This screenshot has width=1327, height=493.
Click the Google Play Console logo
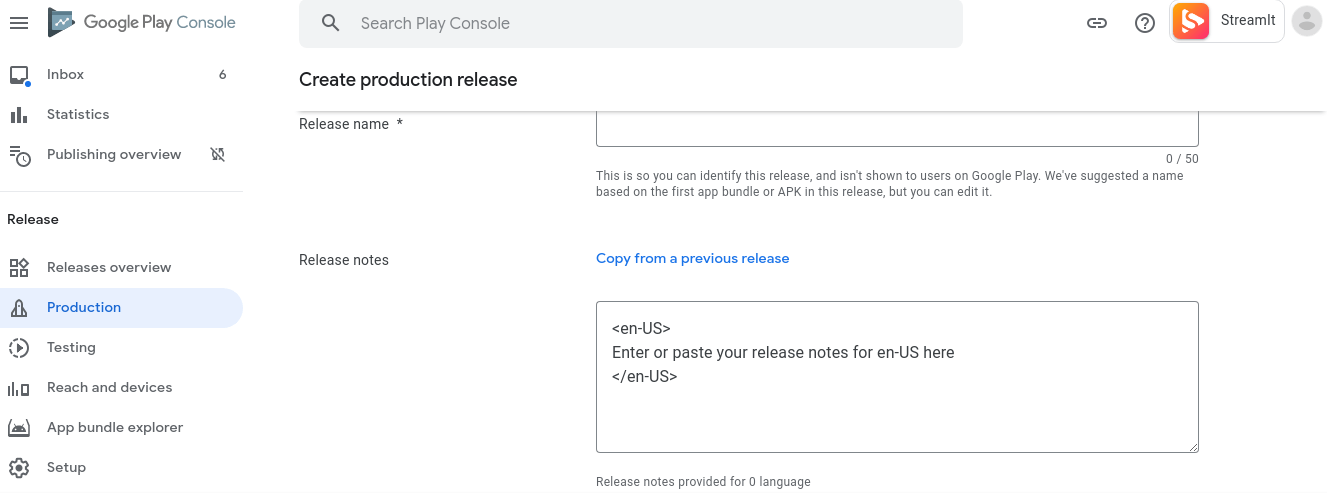click(x=142, y=23)
